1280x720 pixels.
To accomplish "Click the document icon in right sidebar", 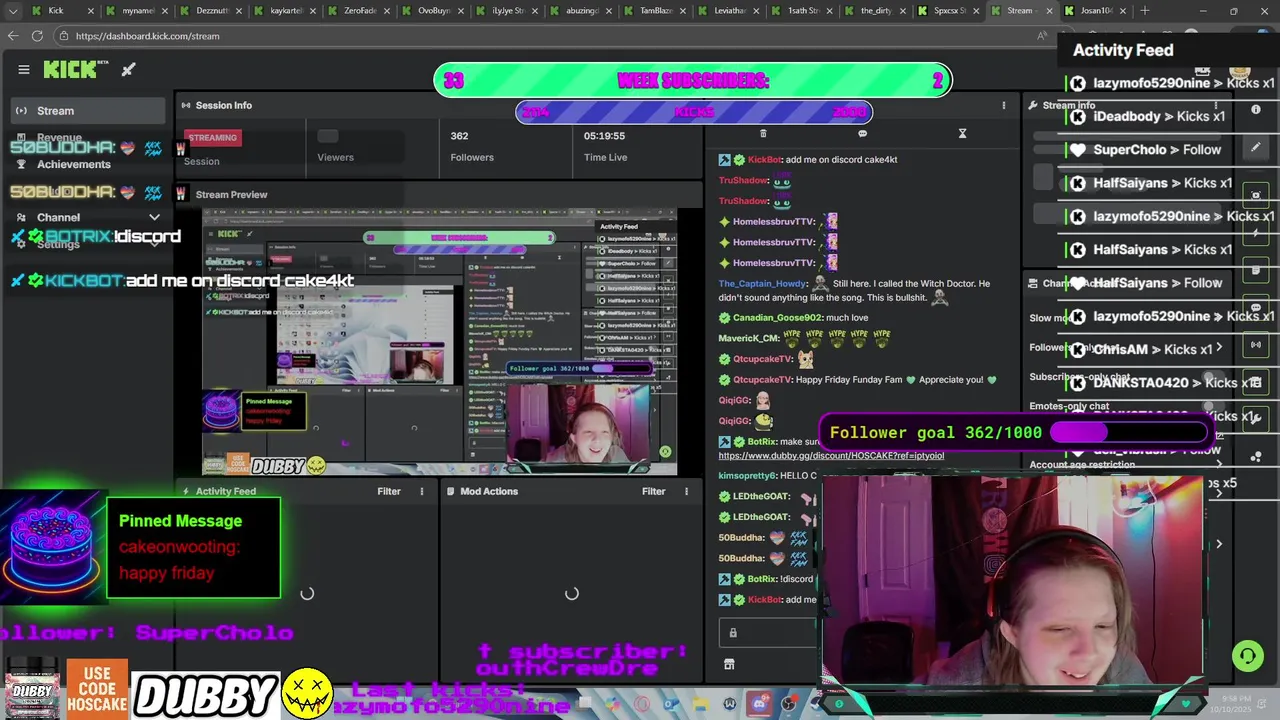I will [x=1256, y=270].
